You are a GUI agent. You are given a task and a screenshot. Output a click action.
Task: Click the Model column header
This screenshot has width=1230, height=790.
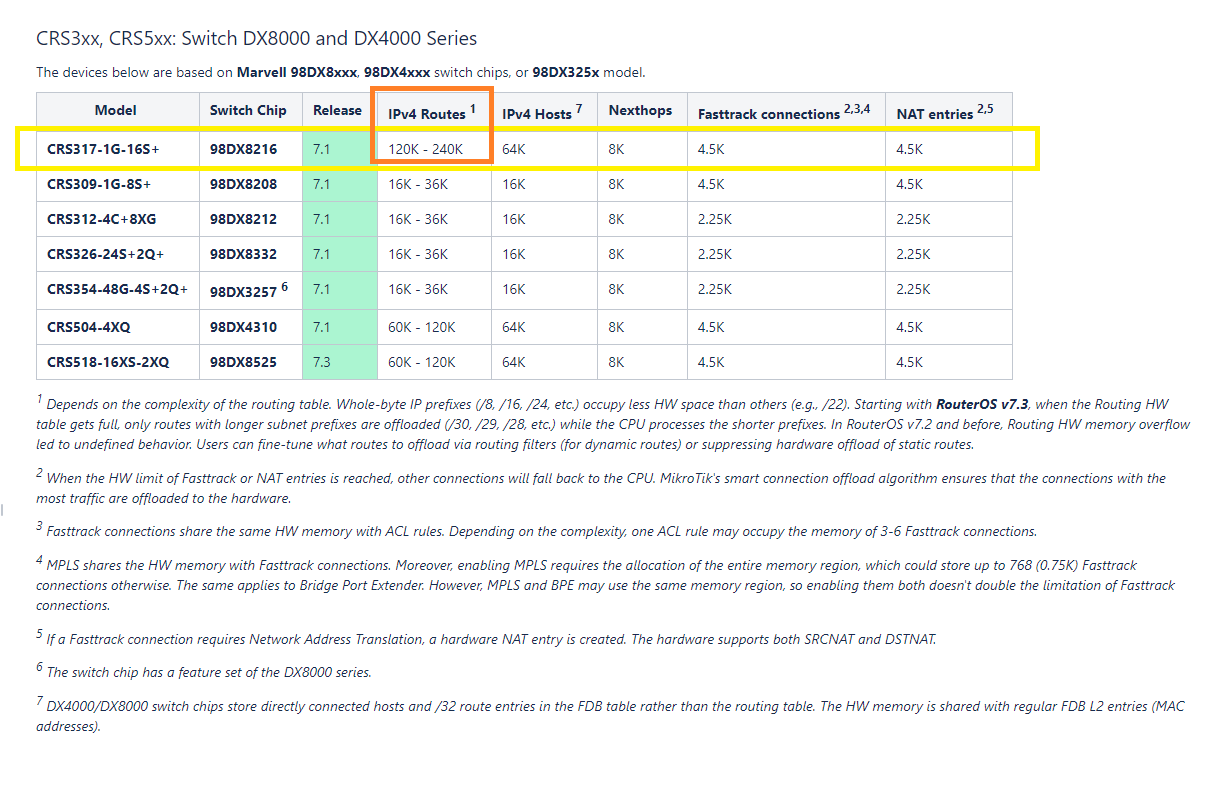click(116, 110)
